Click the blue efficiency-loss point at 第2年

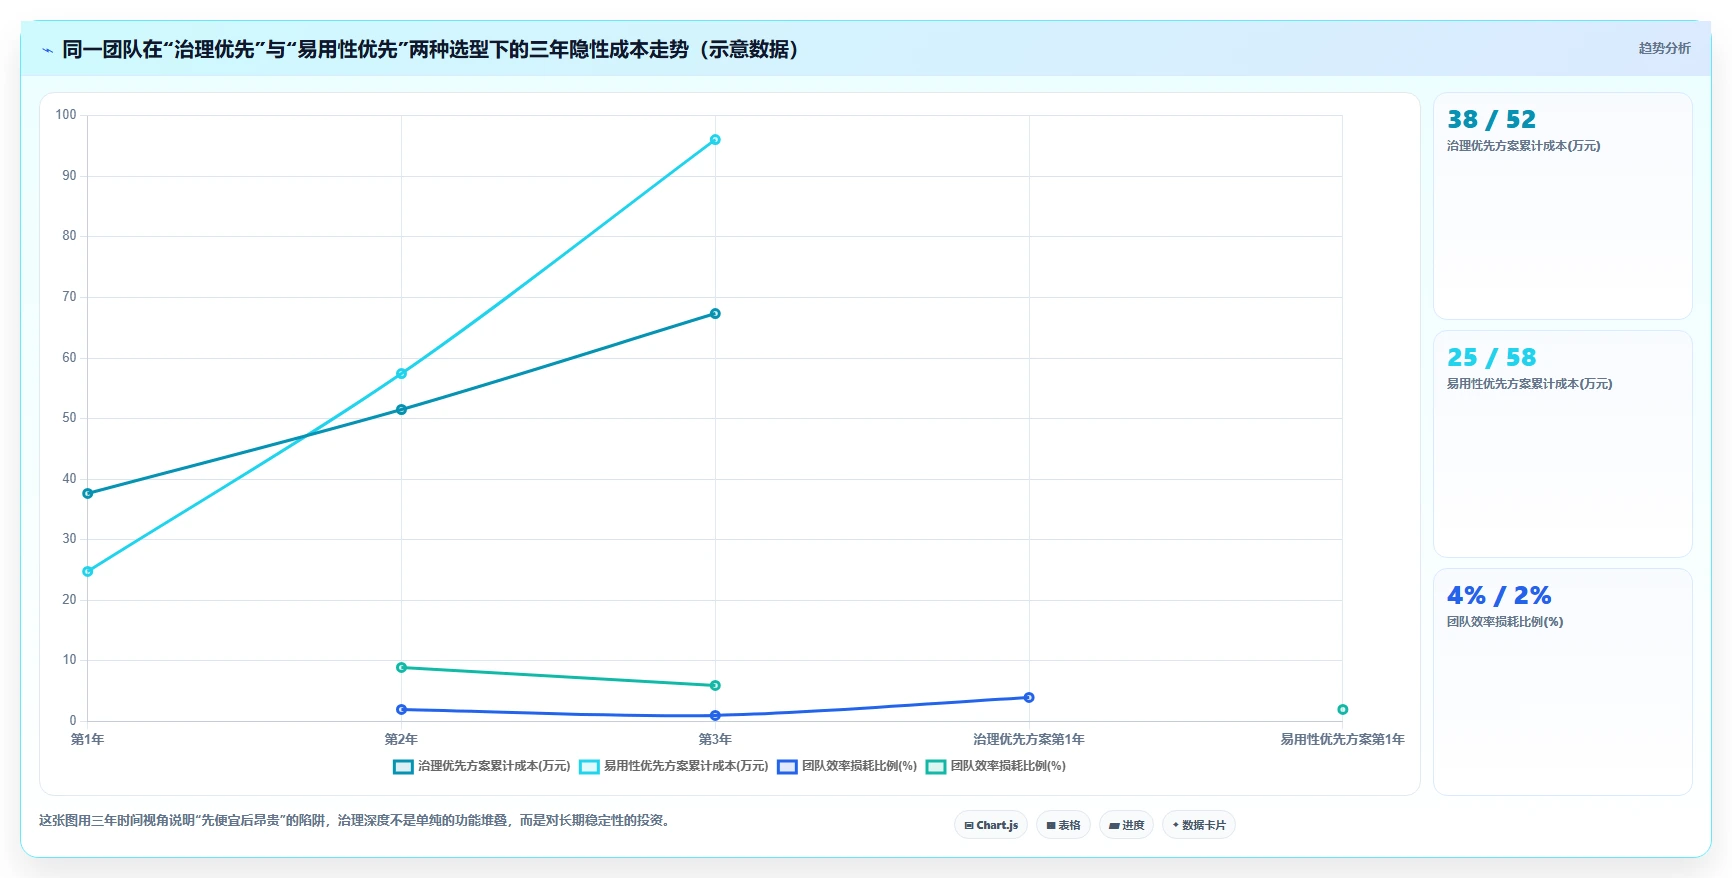click(401, 710)
